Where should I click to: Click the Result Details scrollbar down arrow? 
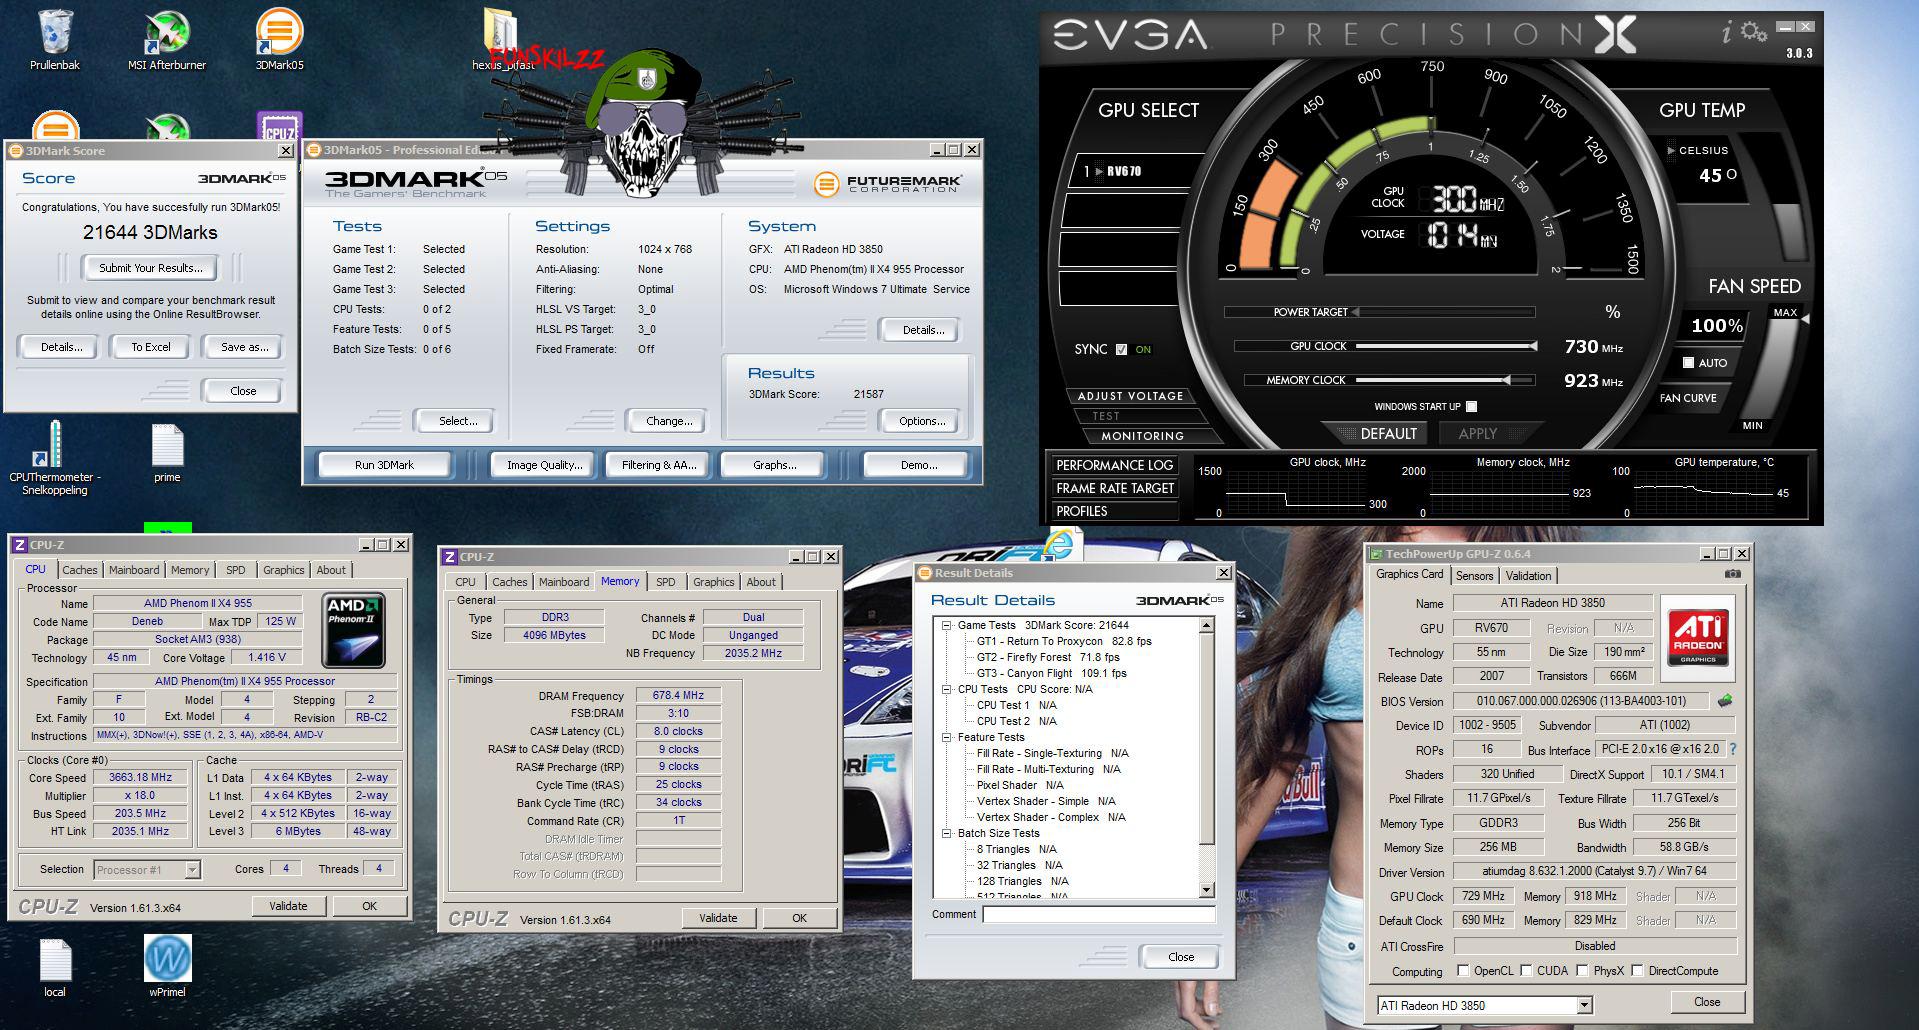1206,890
